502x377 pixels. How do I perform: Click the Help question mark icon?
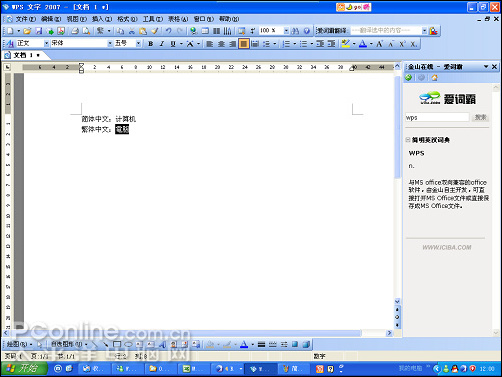click(x=306, y=31)
